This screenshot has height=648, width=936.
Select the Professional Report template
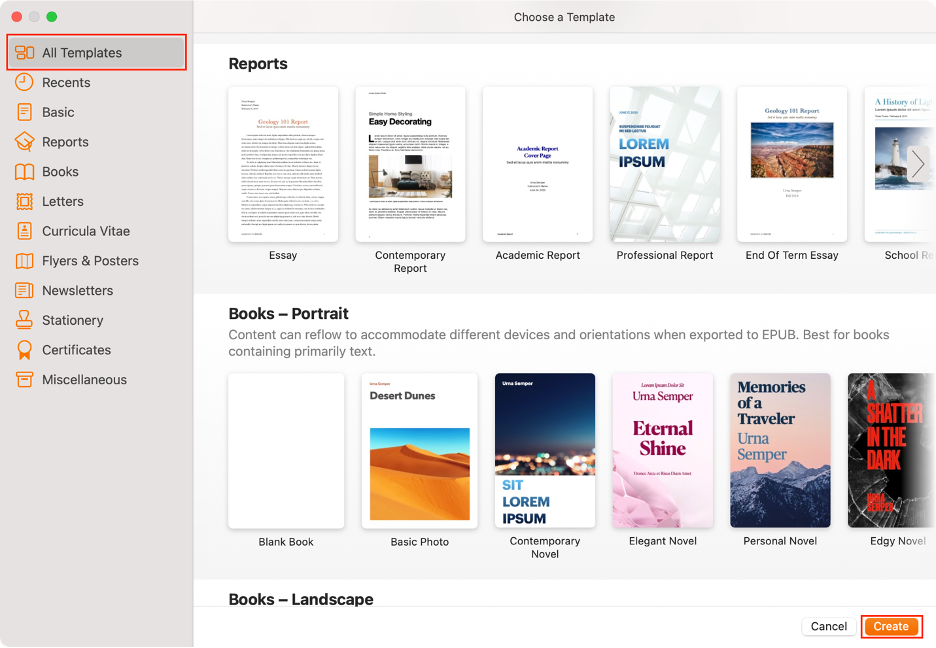pos(664,165)
